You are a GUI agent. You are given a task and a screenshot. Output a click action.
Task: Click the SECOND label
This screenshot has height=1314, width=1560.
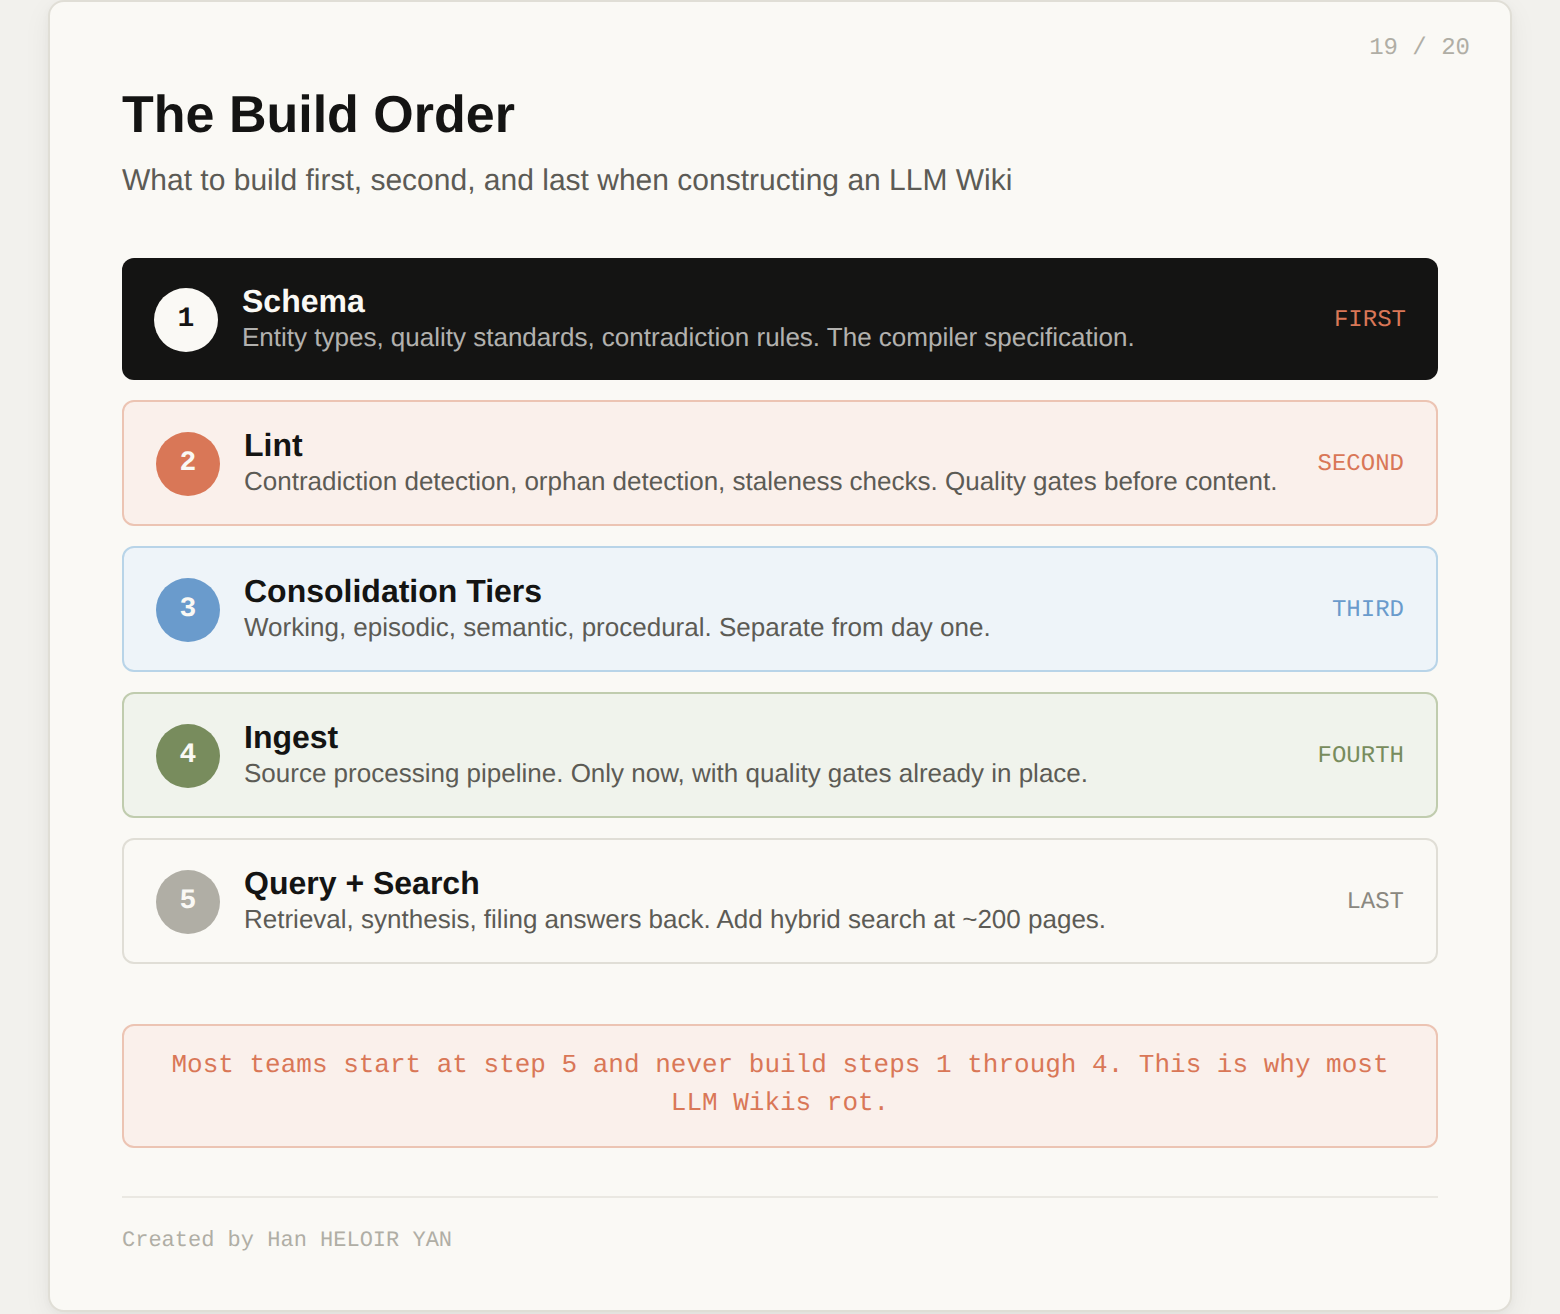coord(1360,463)
